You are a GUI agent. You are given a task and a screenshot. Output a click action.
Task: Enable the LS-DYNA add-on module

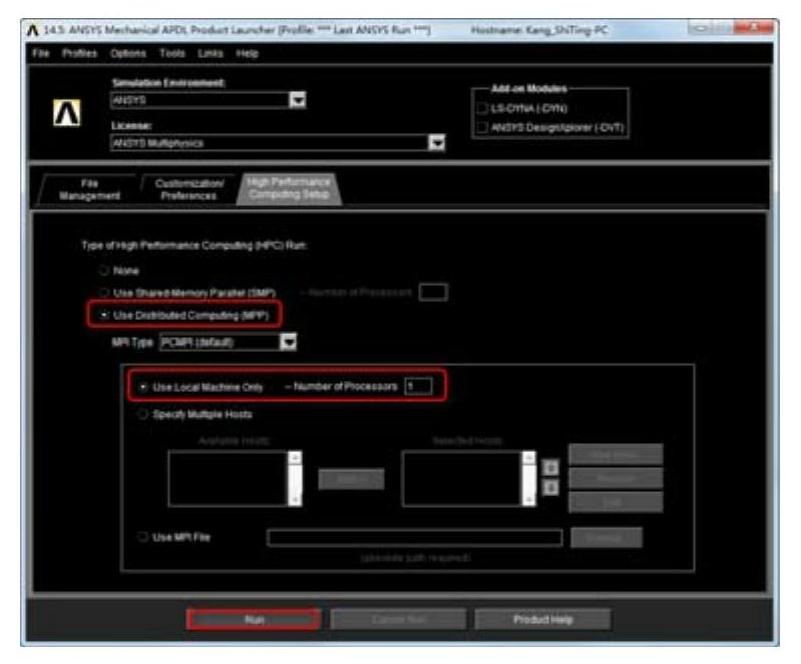[485, 108]
